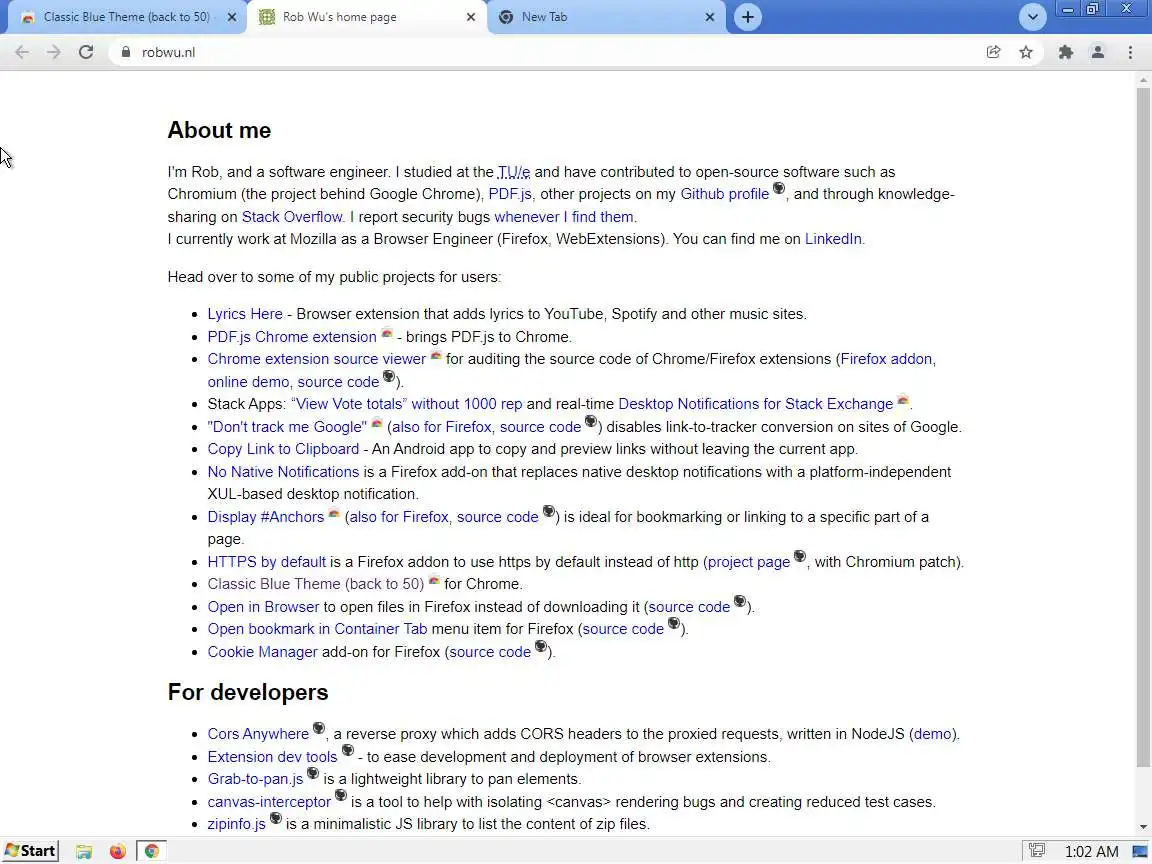Open 'View Vote totals' without 1000 rep link

click(406, 404)
